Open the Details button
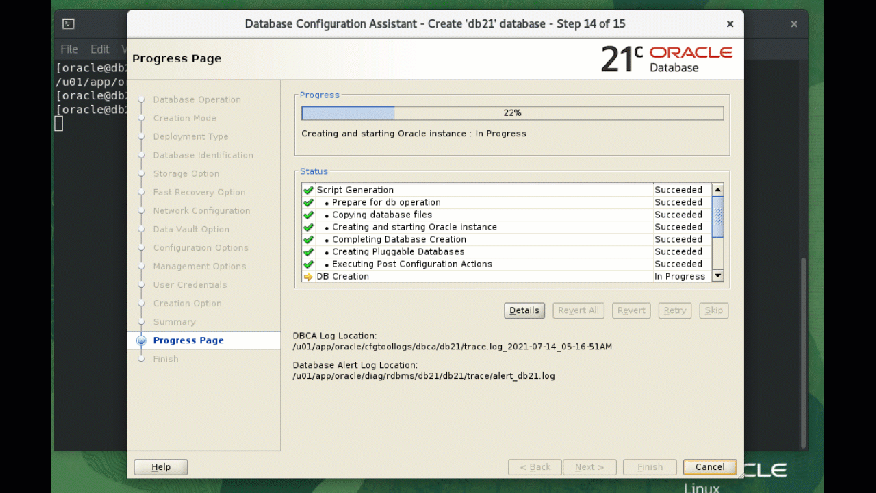Screen dimensions: 876x493 [524, 310]
